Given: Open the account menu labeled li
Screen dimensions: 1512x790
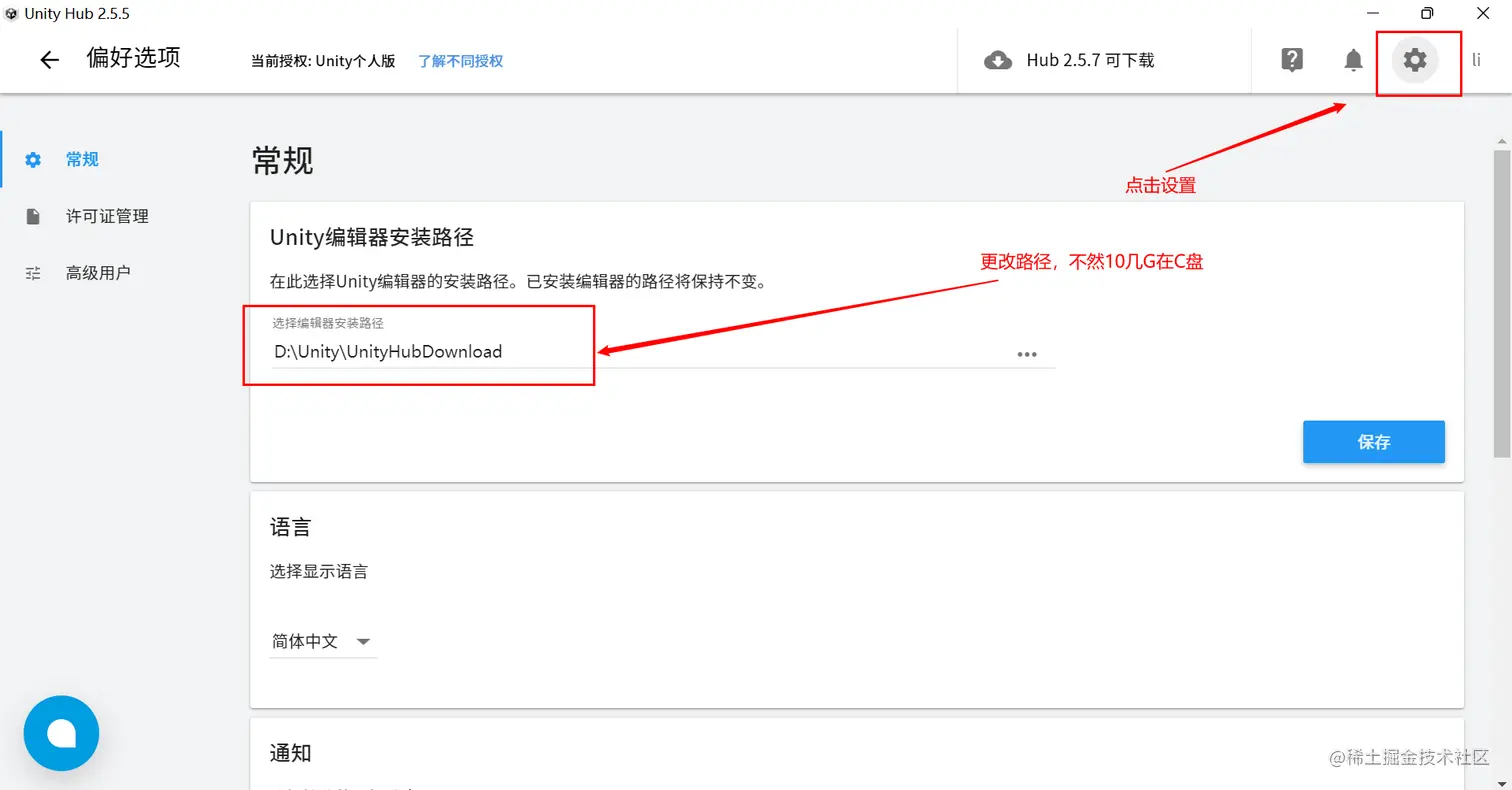Looking at the screenshot, I should [x=1476, y=60].
